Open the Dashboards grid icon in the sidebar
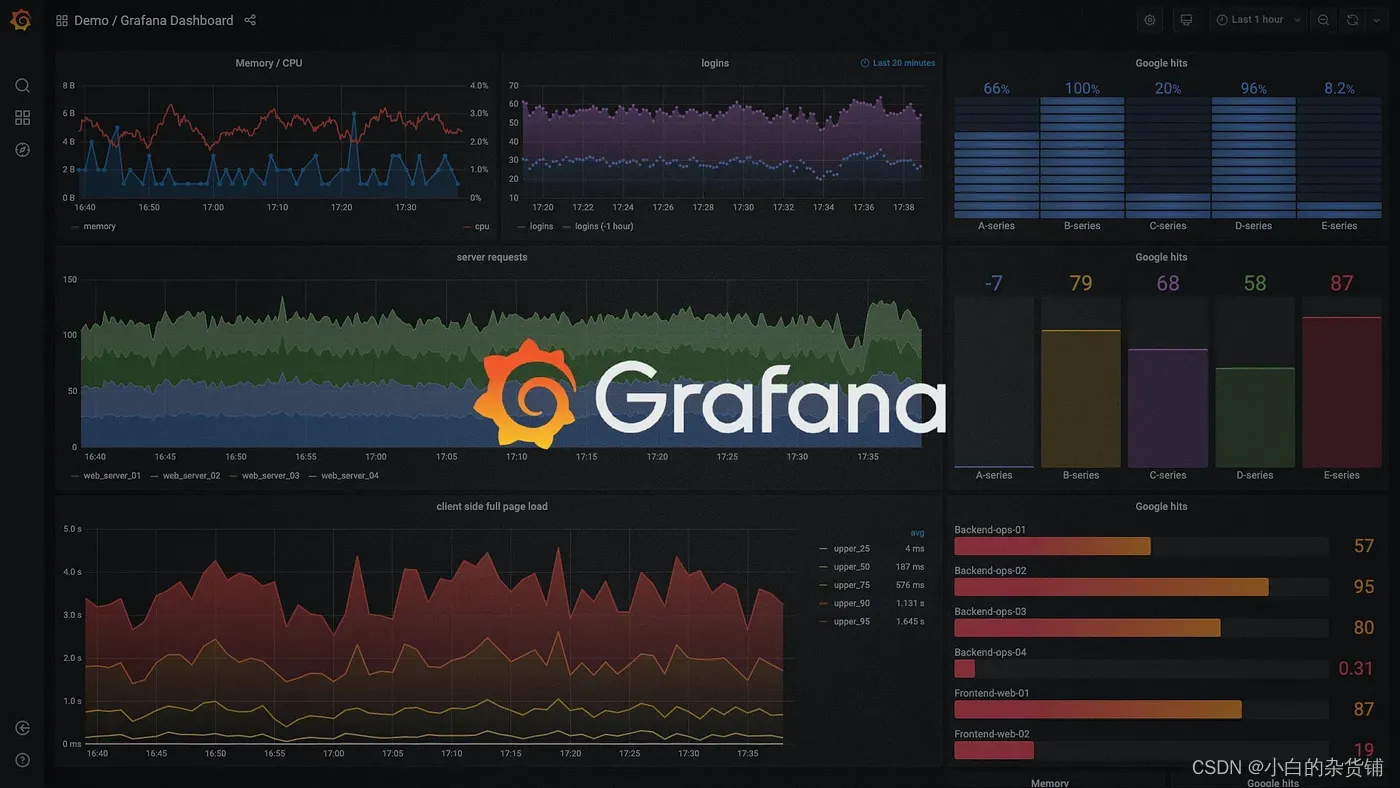The image size is (1400, 788). [22, 118]
